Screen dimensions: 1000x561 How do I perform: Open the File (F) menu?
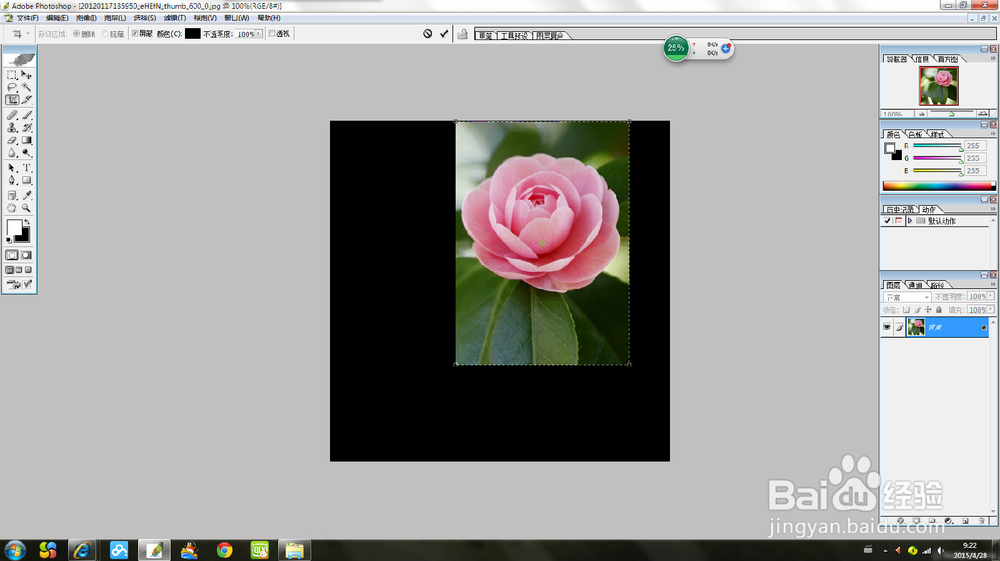tap(27, 18)
